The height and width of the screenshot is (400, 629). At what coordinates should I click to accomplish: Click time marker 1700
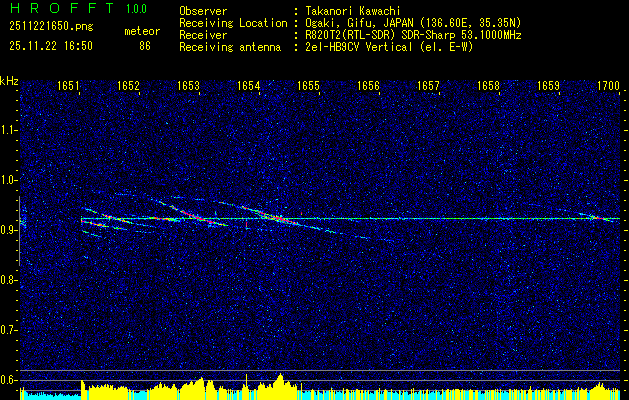[x=609, y=86]
